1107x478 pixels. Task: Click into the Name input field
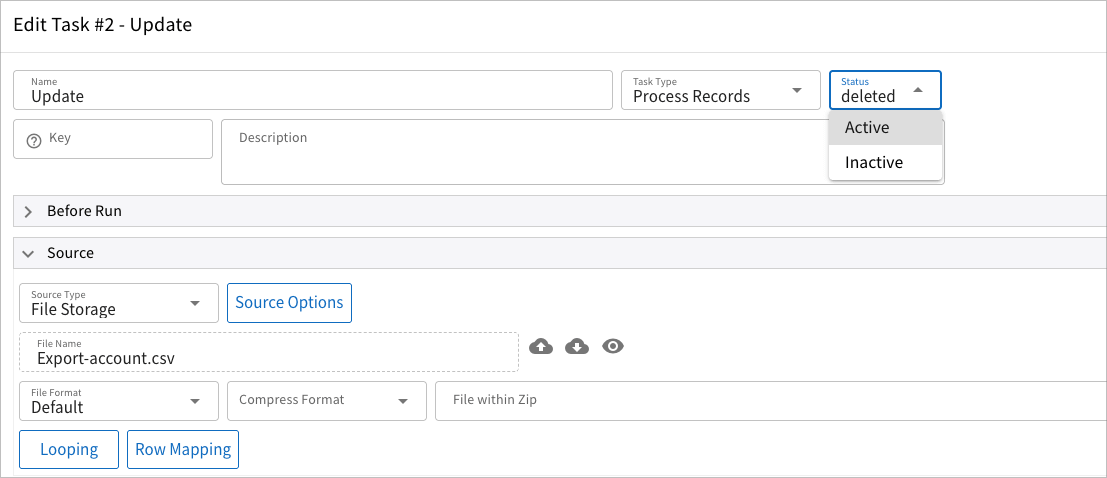pos(312,96)
